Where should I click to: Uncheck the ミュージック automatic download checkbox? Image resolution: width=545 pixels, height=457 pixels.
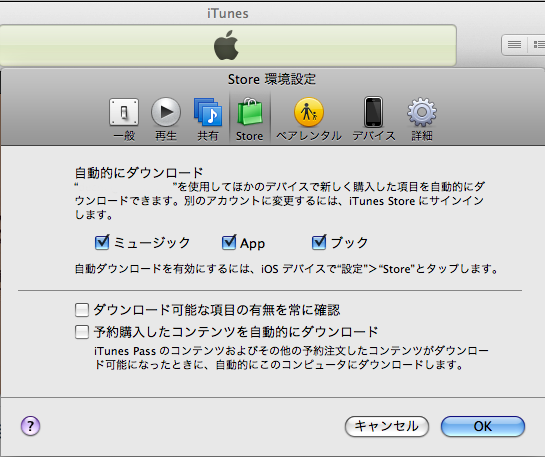tap(102, 242)
